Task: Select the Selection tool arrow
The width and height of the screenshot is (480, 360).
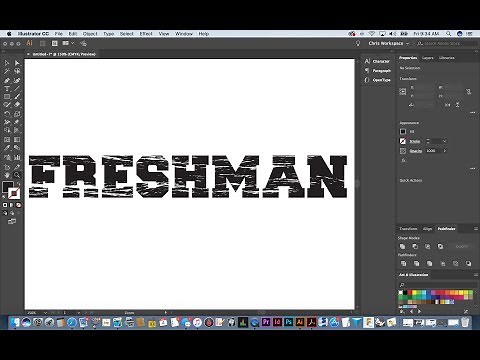Action: pyautogui.click(x=7, y=63)
